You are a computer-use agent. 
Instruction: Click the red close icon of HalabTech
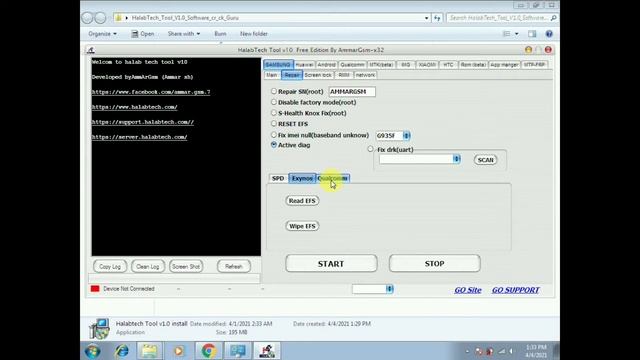548,50
